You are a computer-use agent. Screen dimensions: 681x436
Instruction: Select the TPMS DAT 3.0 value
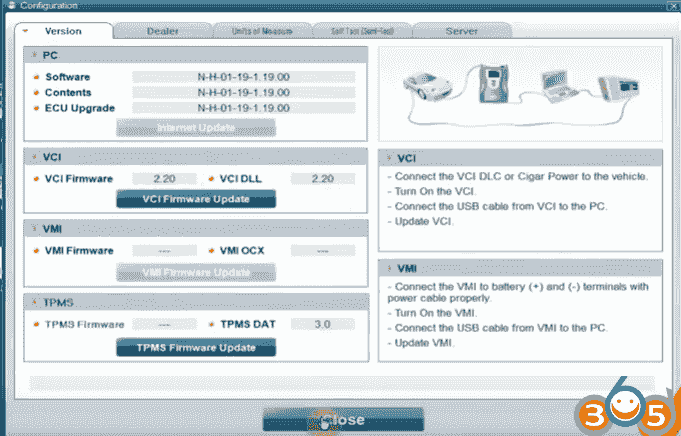point(323,324)
